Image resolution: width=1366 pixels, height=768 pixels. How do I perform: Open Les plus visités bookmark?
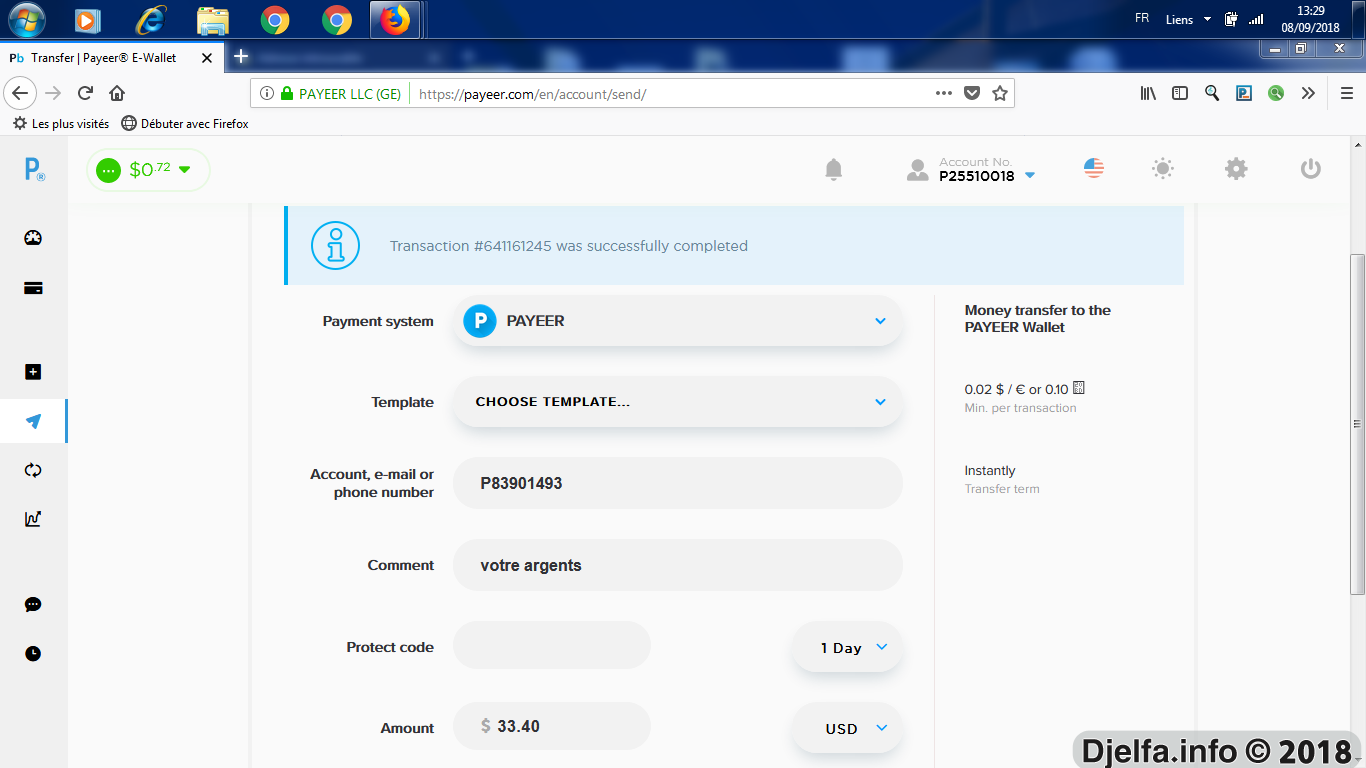tap(61, 124)
